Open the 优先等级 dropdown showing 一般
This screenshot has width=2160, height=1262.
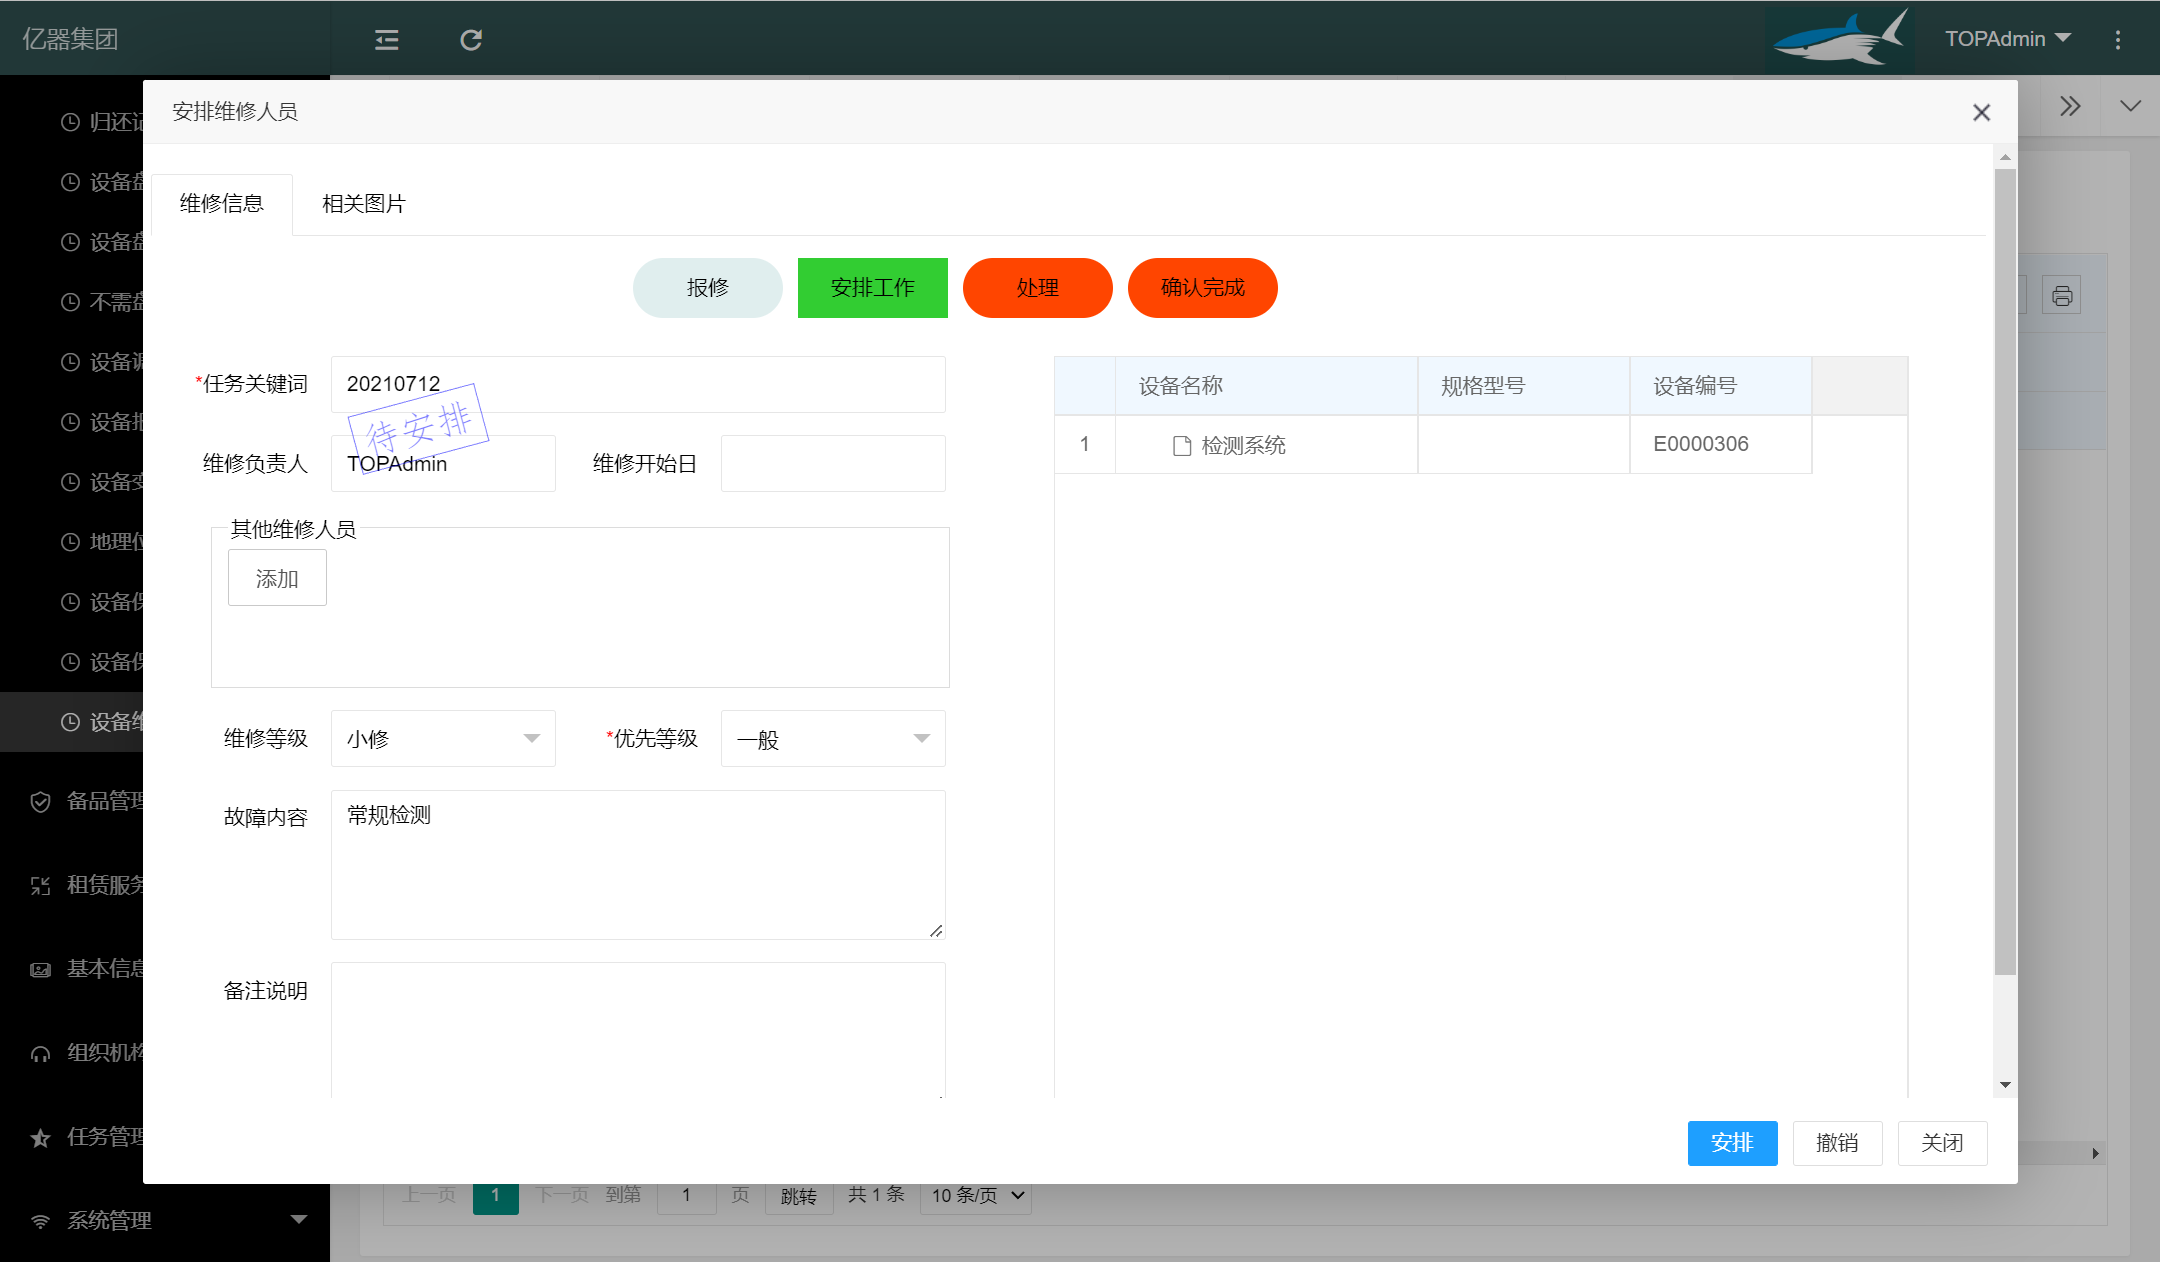click(x=833, y=738)
